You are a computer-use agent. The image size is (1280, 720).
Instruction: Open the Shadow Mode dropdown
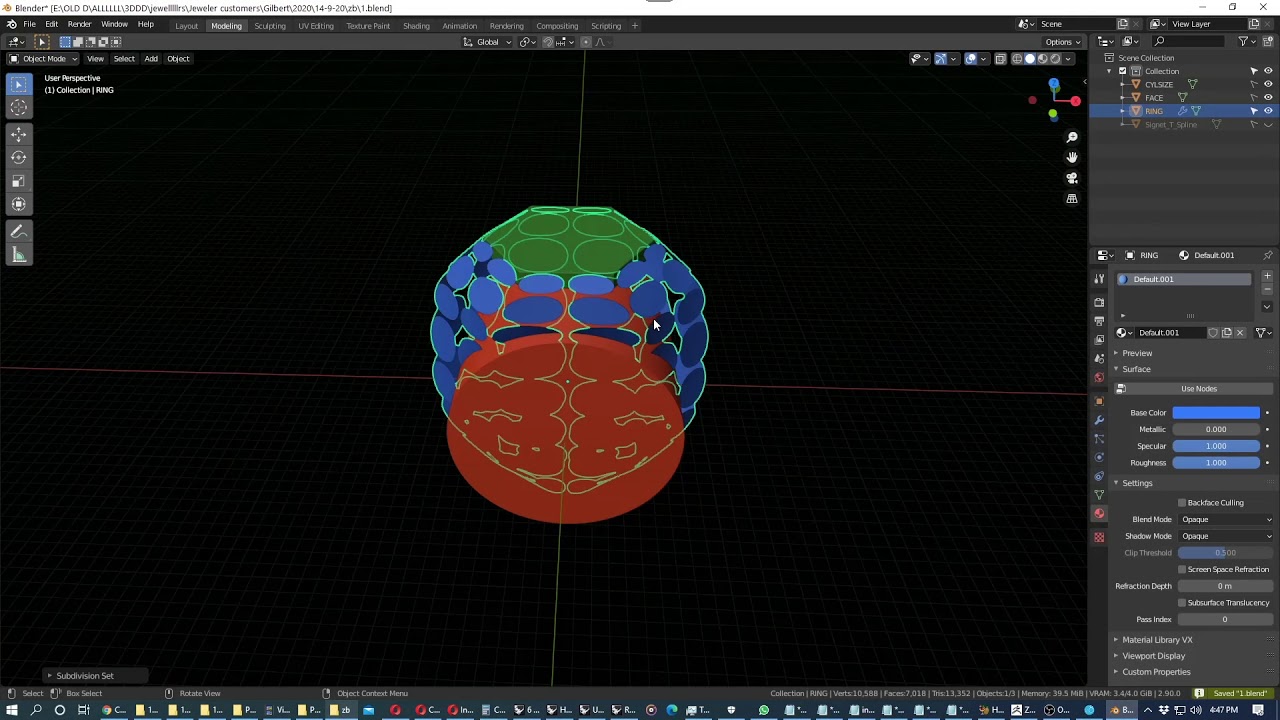pos(1226,536)
